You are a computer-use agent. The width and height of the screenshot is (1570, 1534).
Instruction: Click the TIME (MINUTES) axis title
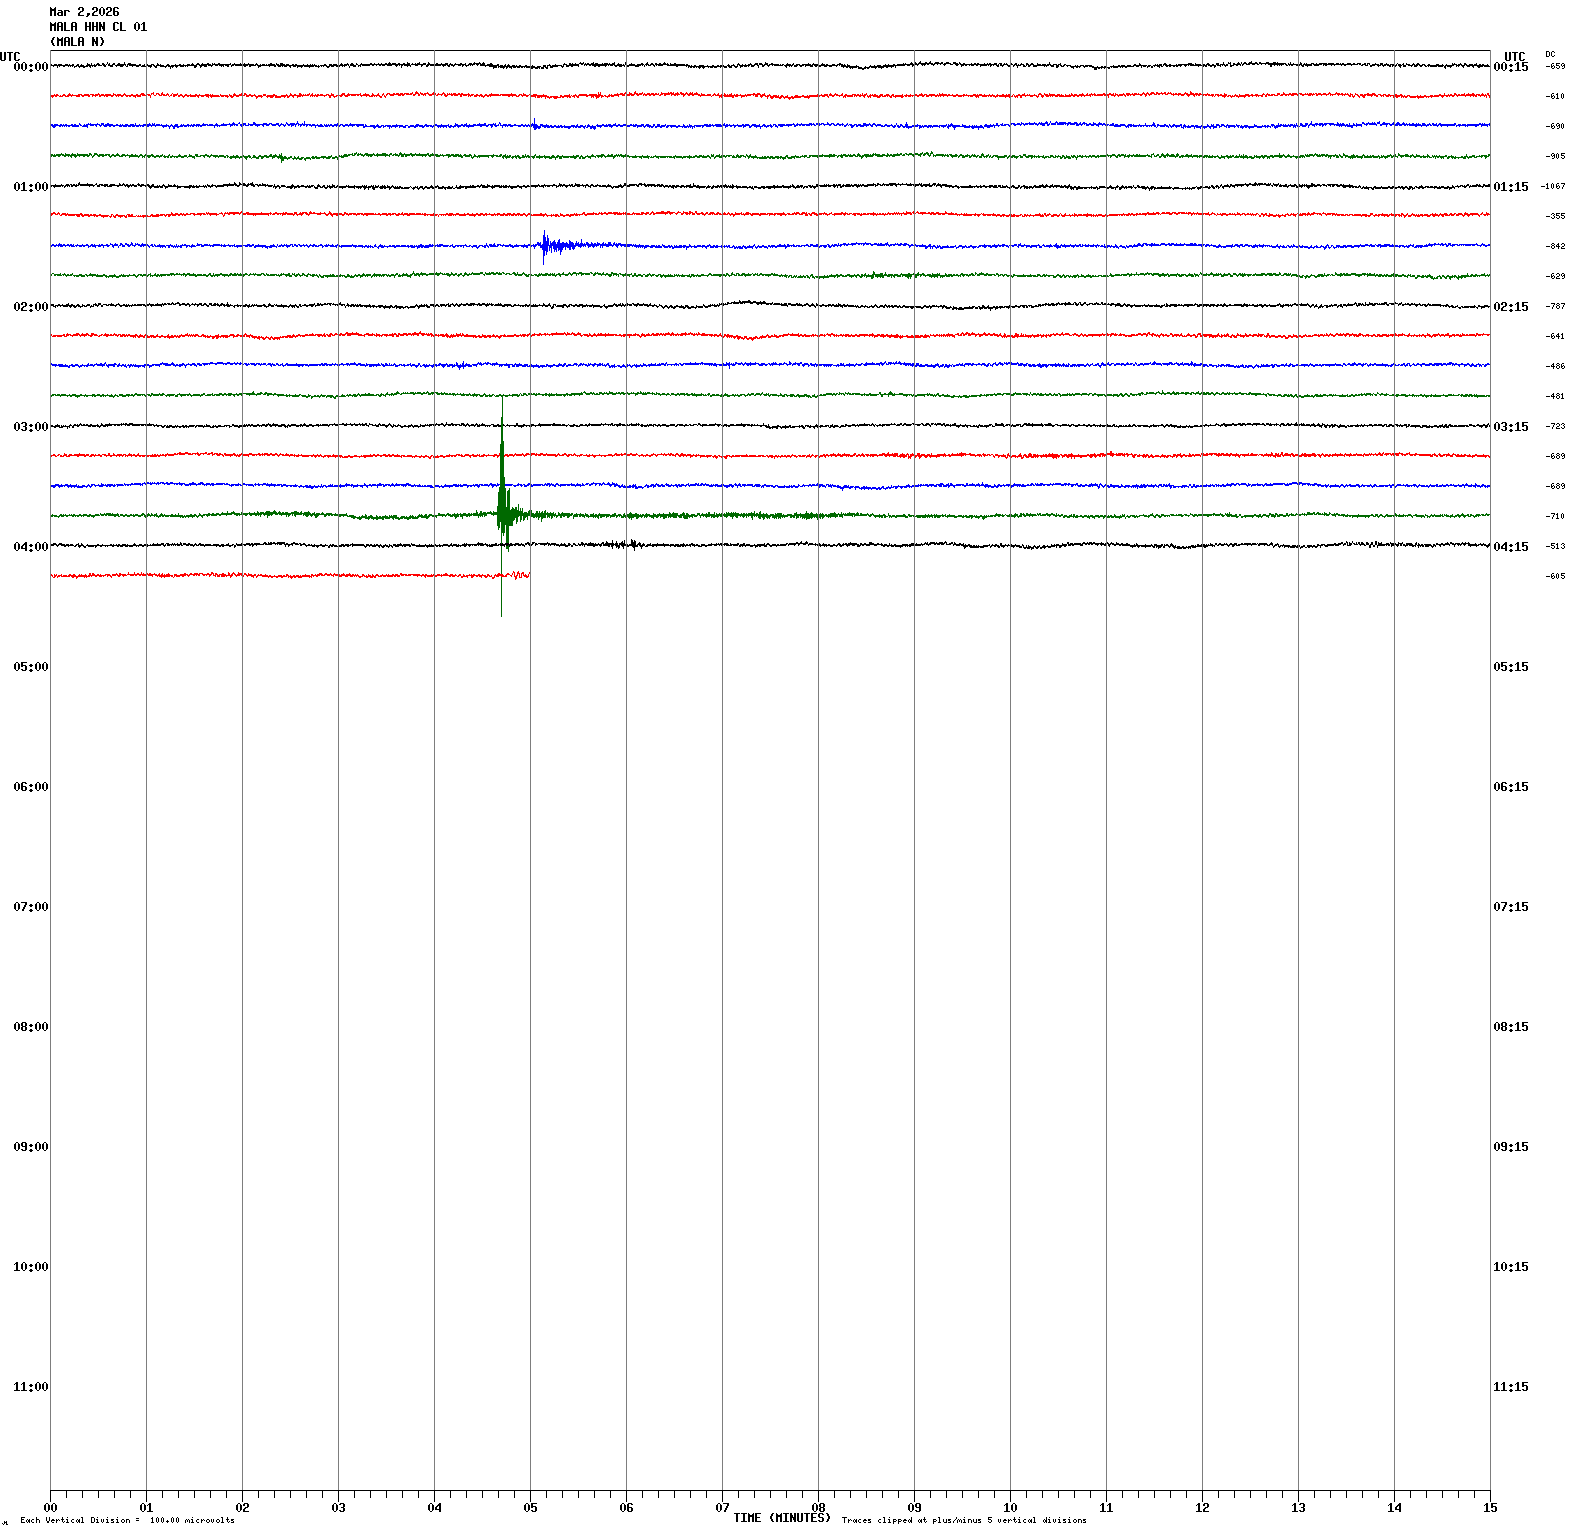pos(781,1518)
